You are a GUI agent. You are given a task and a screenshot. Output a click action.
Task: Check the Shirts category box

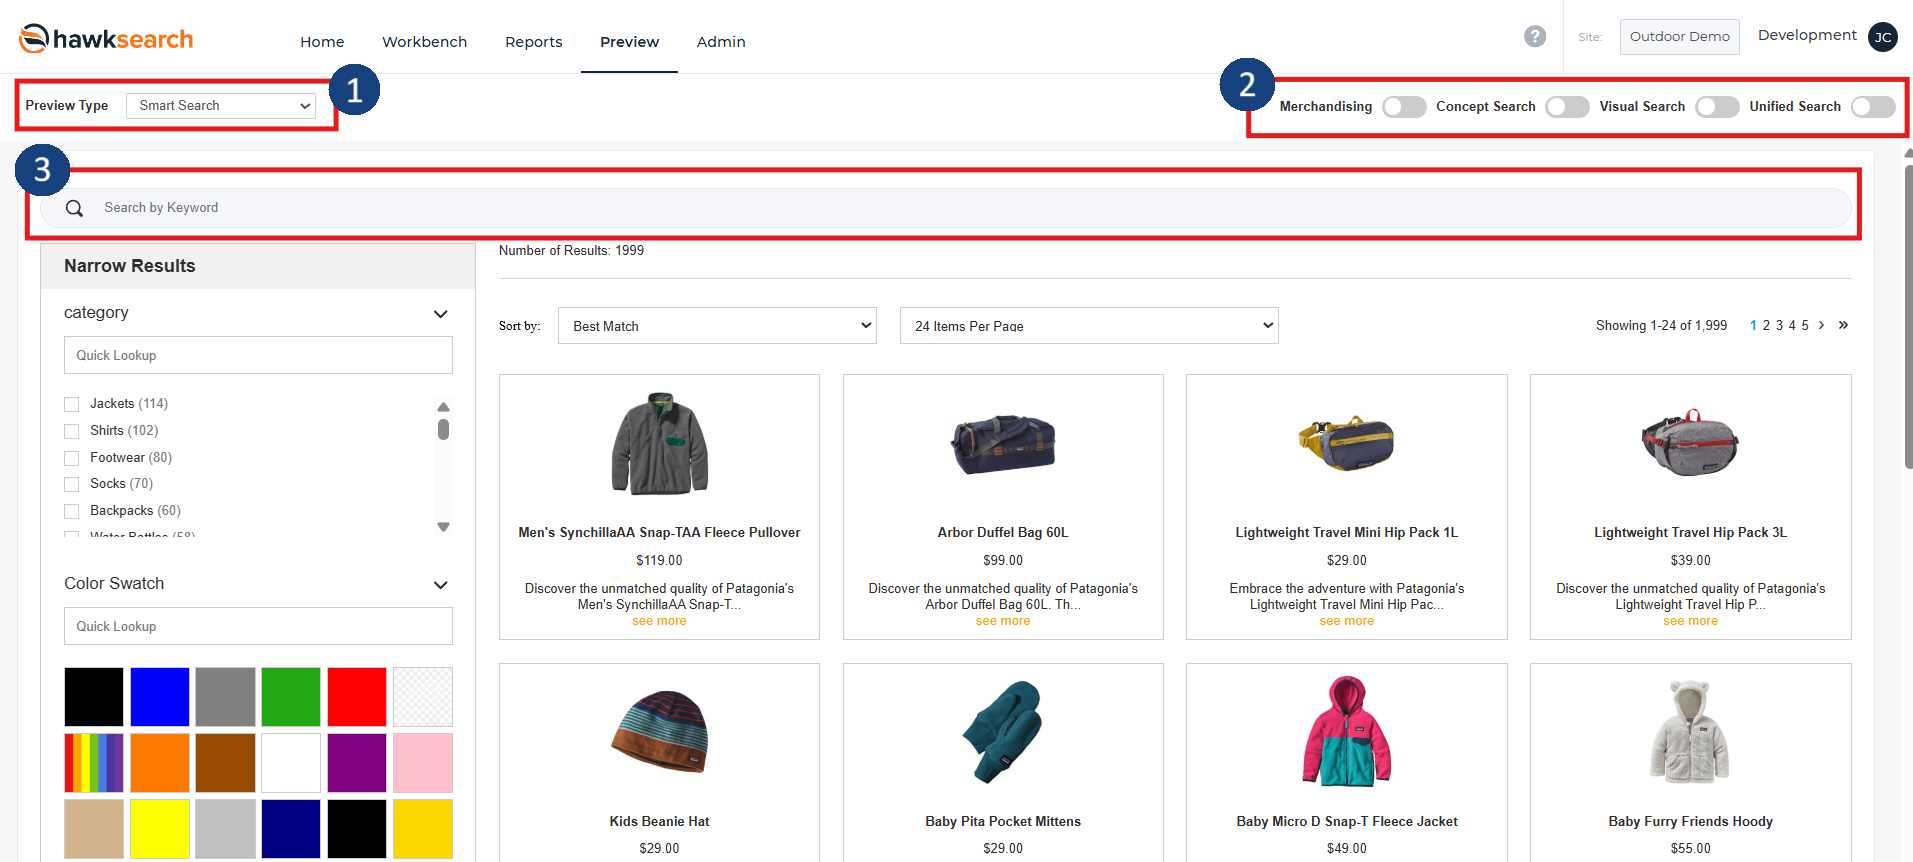point(72,431)
